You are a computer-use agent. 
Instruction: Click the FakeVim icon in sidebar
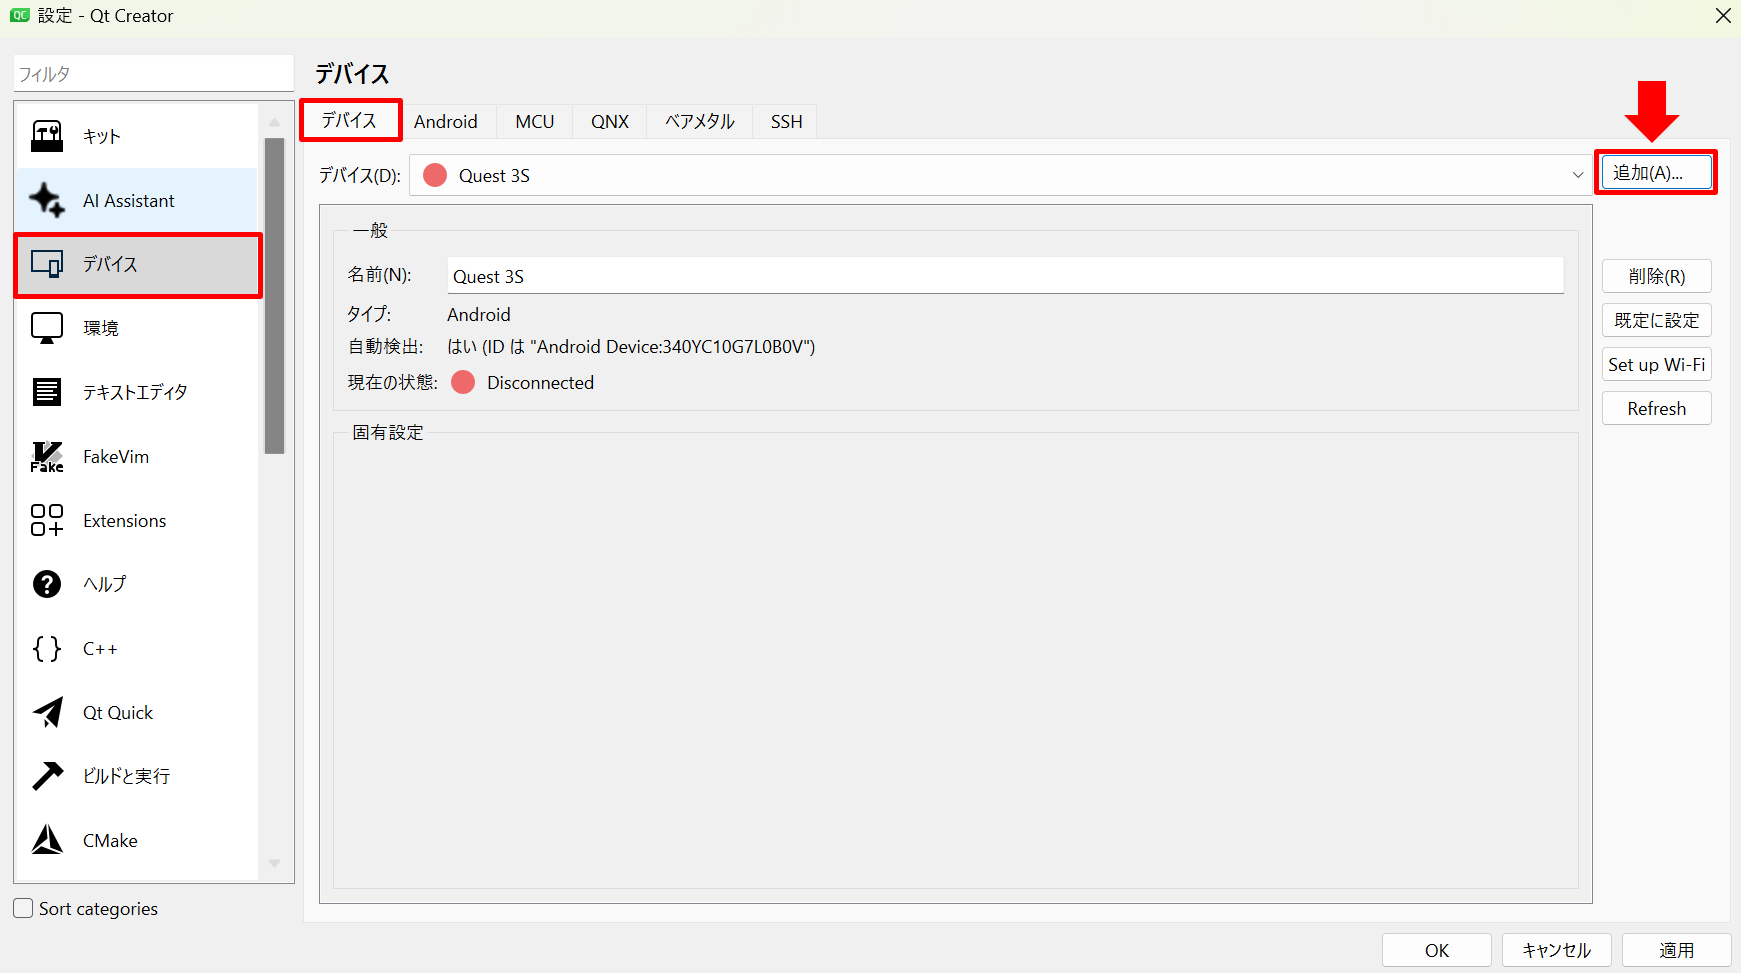[x=47, y=457]
